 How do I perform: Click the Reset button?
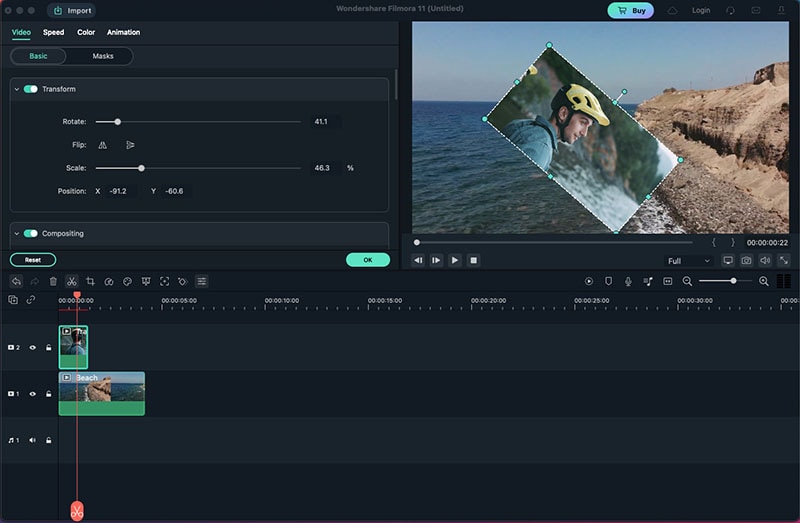(33, 260)
